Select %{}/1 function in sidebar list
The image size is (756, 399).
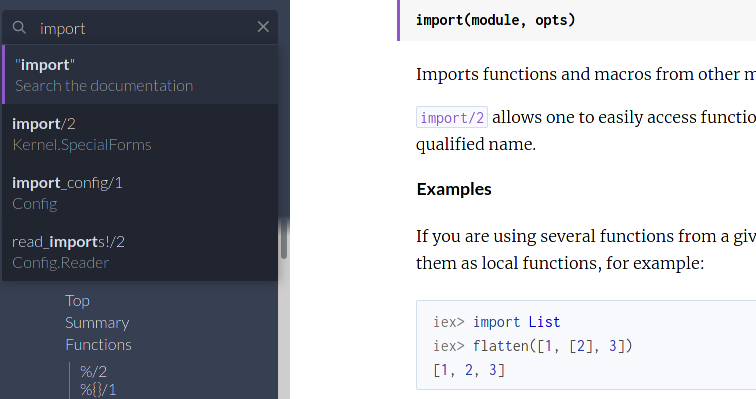[x=98, y=389]
